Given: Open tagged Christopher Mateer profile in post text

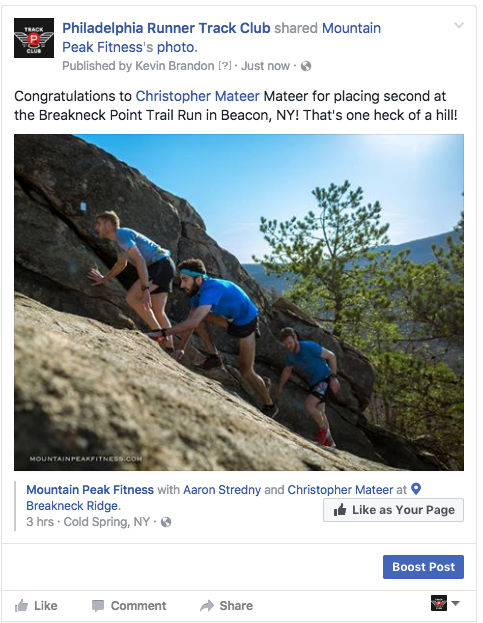Looking at the screenshot, I should tap(197, 96).
